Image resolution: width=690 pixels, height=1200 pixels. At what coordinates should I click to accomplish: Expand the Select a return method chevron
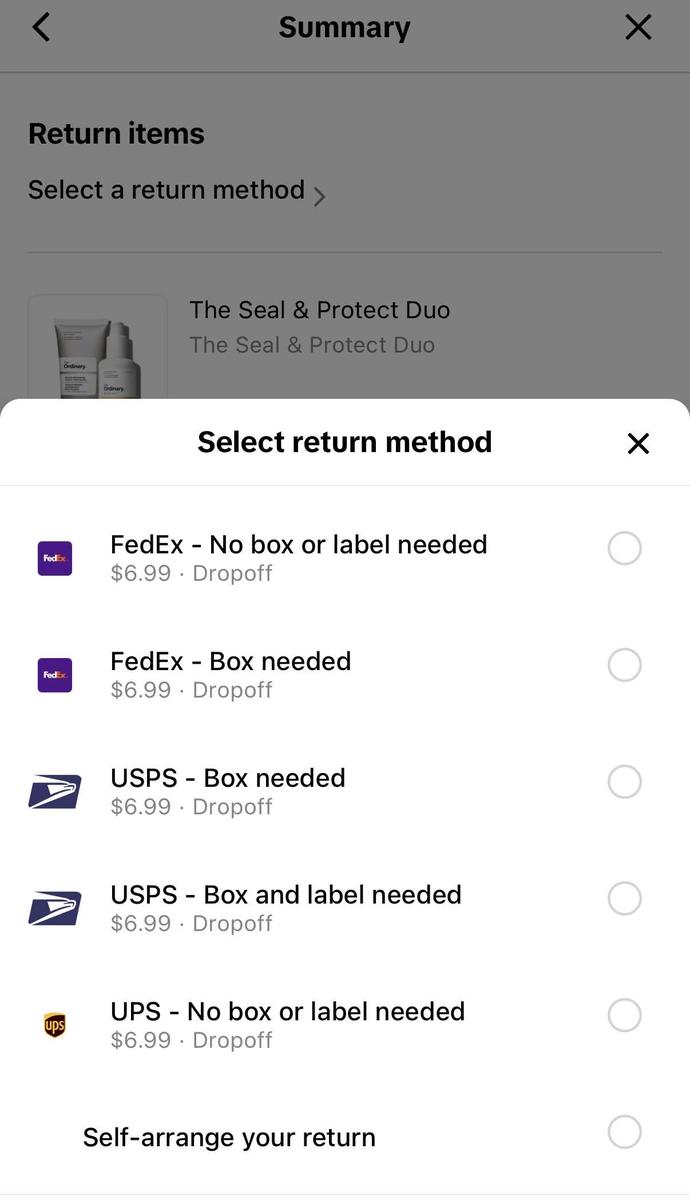pos(320,196)
